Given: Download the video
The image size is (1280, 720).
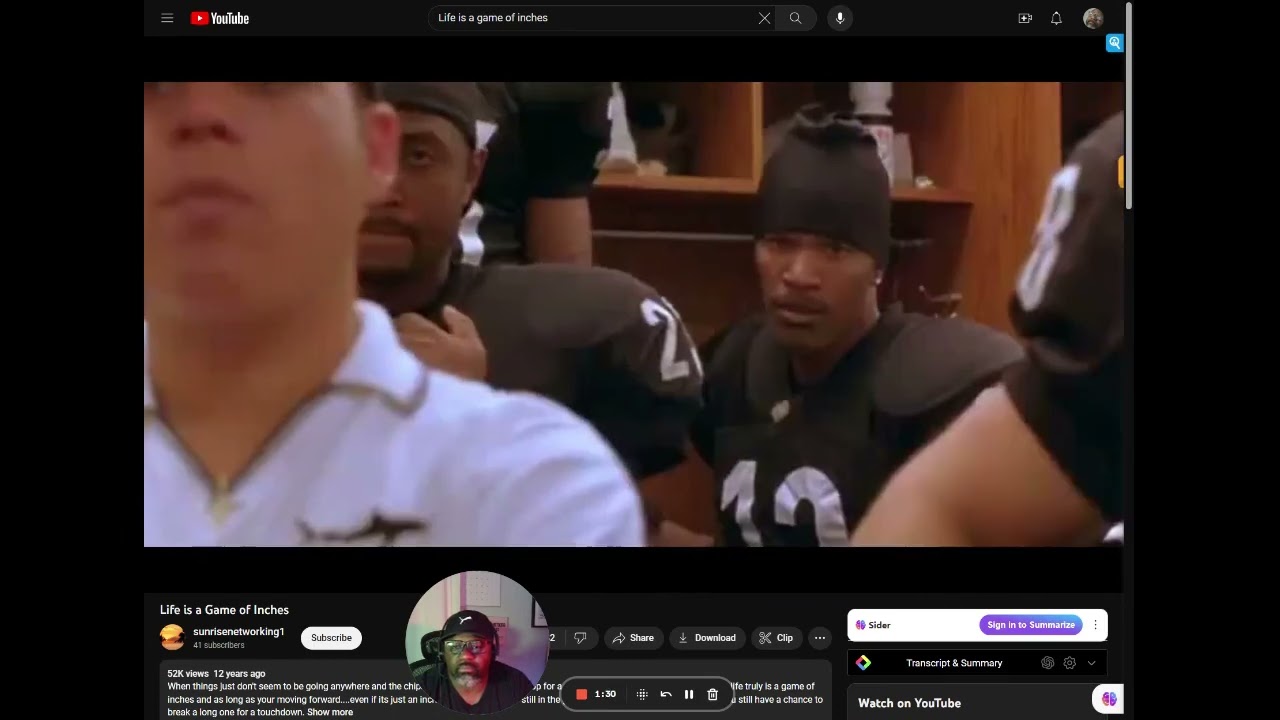Looking at the screenshot, I should click(x=707, y=638).
